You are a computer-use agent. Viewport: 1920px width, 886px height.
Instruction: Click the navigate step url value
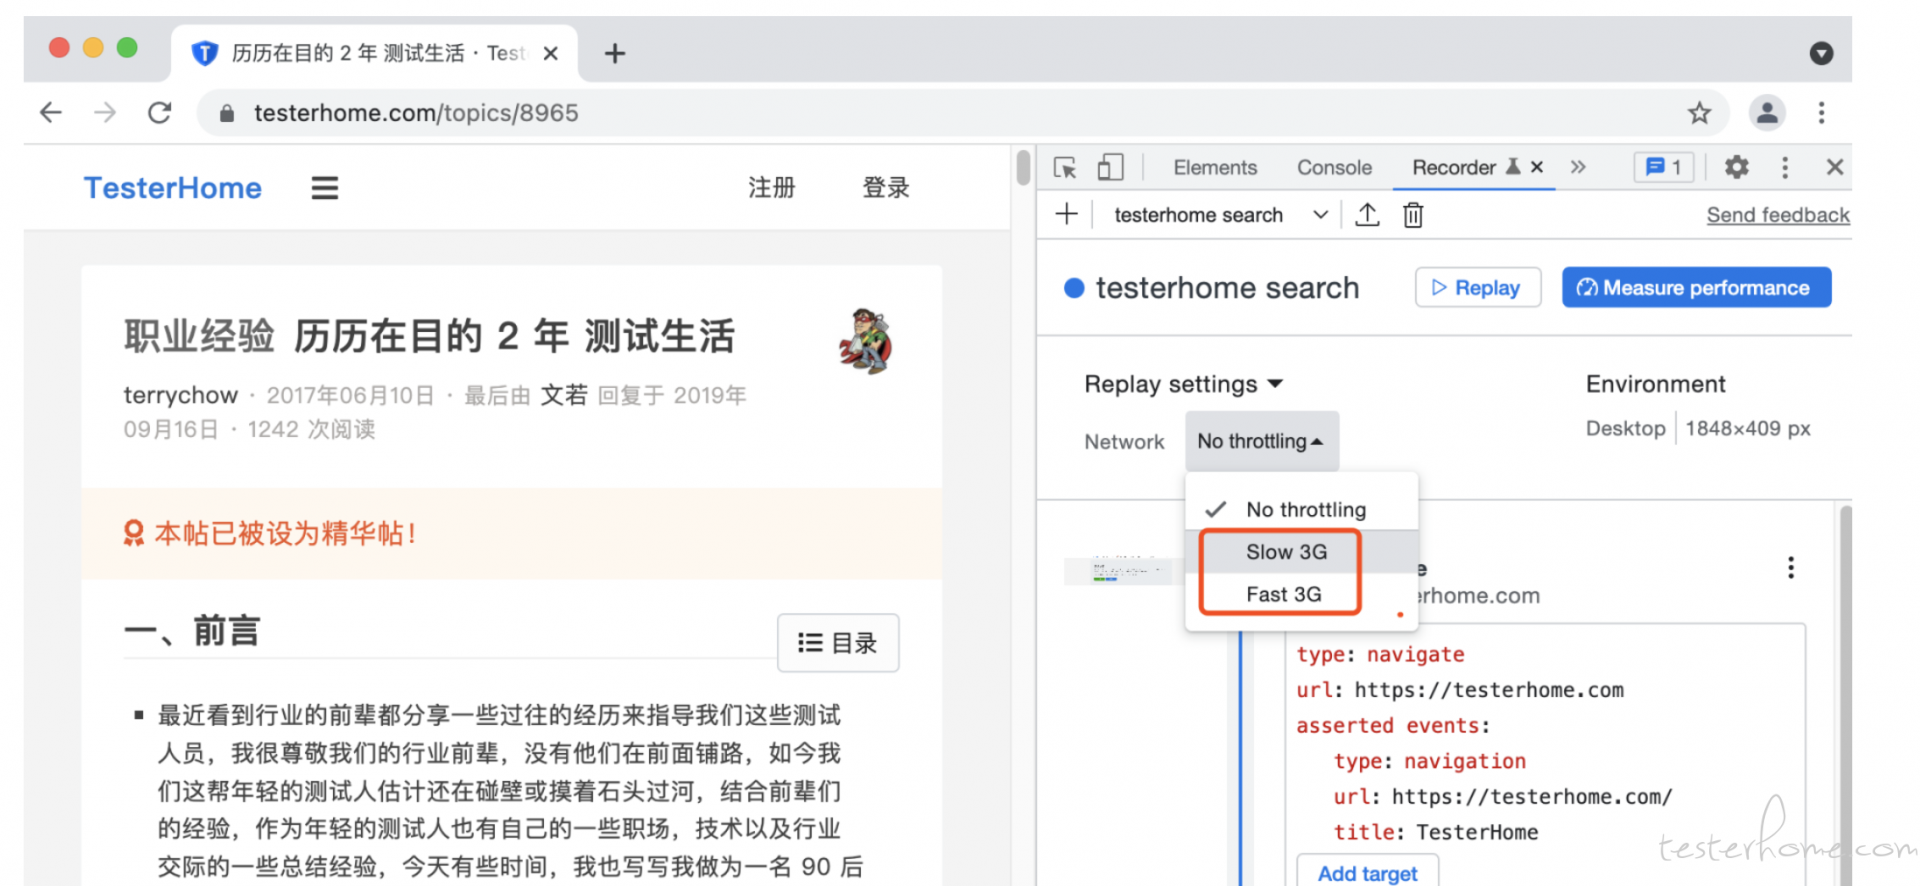tap(1489, 690)
